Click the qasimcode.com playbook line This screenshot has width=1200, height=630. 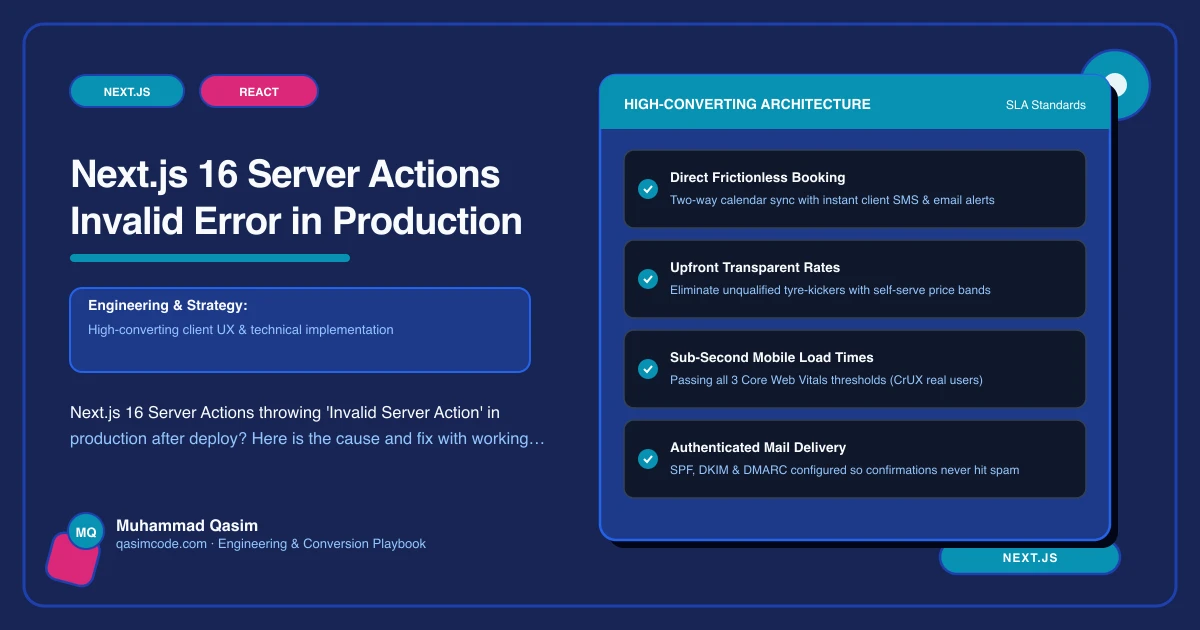tap(271, 544)
